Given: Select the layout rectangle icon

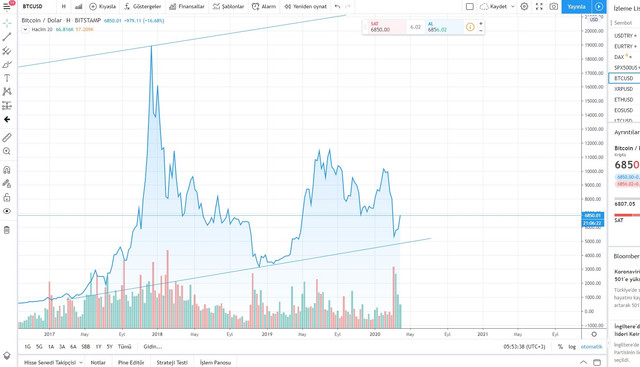Looking at the screenshot, I should coord(470,7).
